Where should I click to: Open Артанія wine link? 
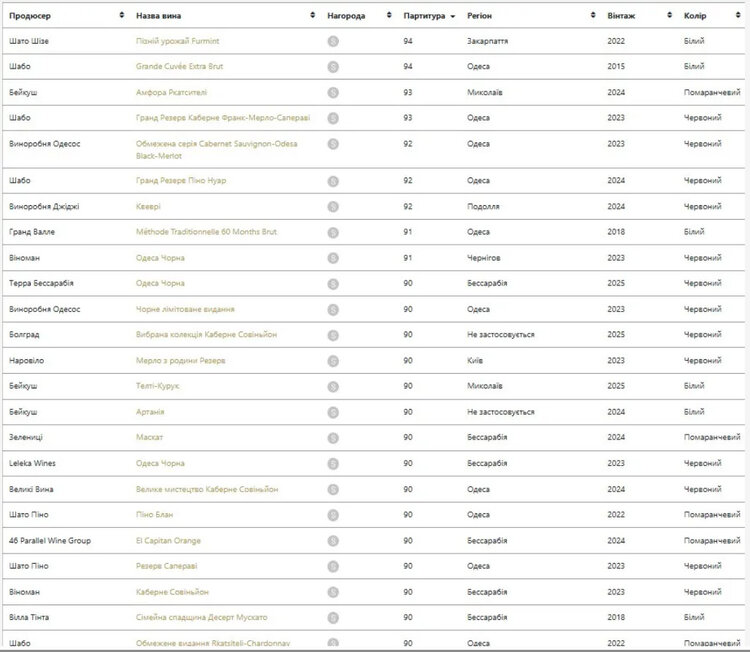(150, 412)
